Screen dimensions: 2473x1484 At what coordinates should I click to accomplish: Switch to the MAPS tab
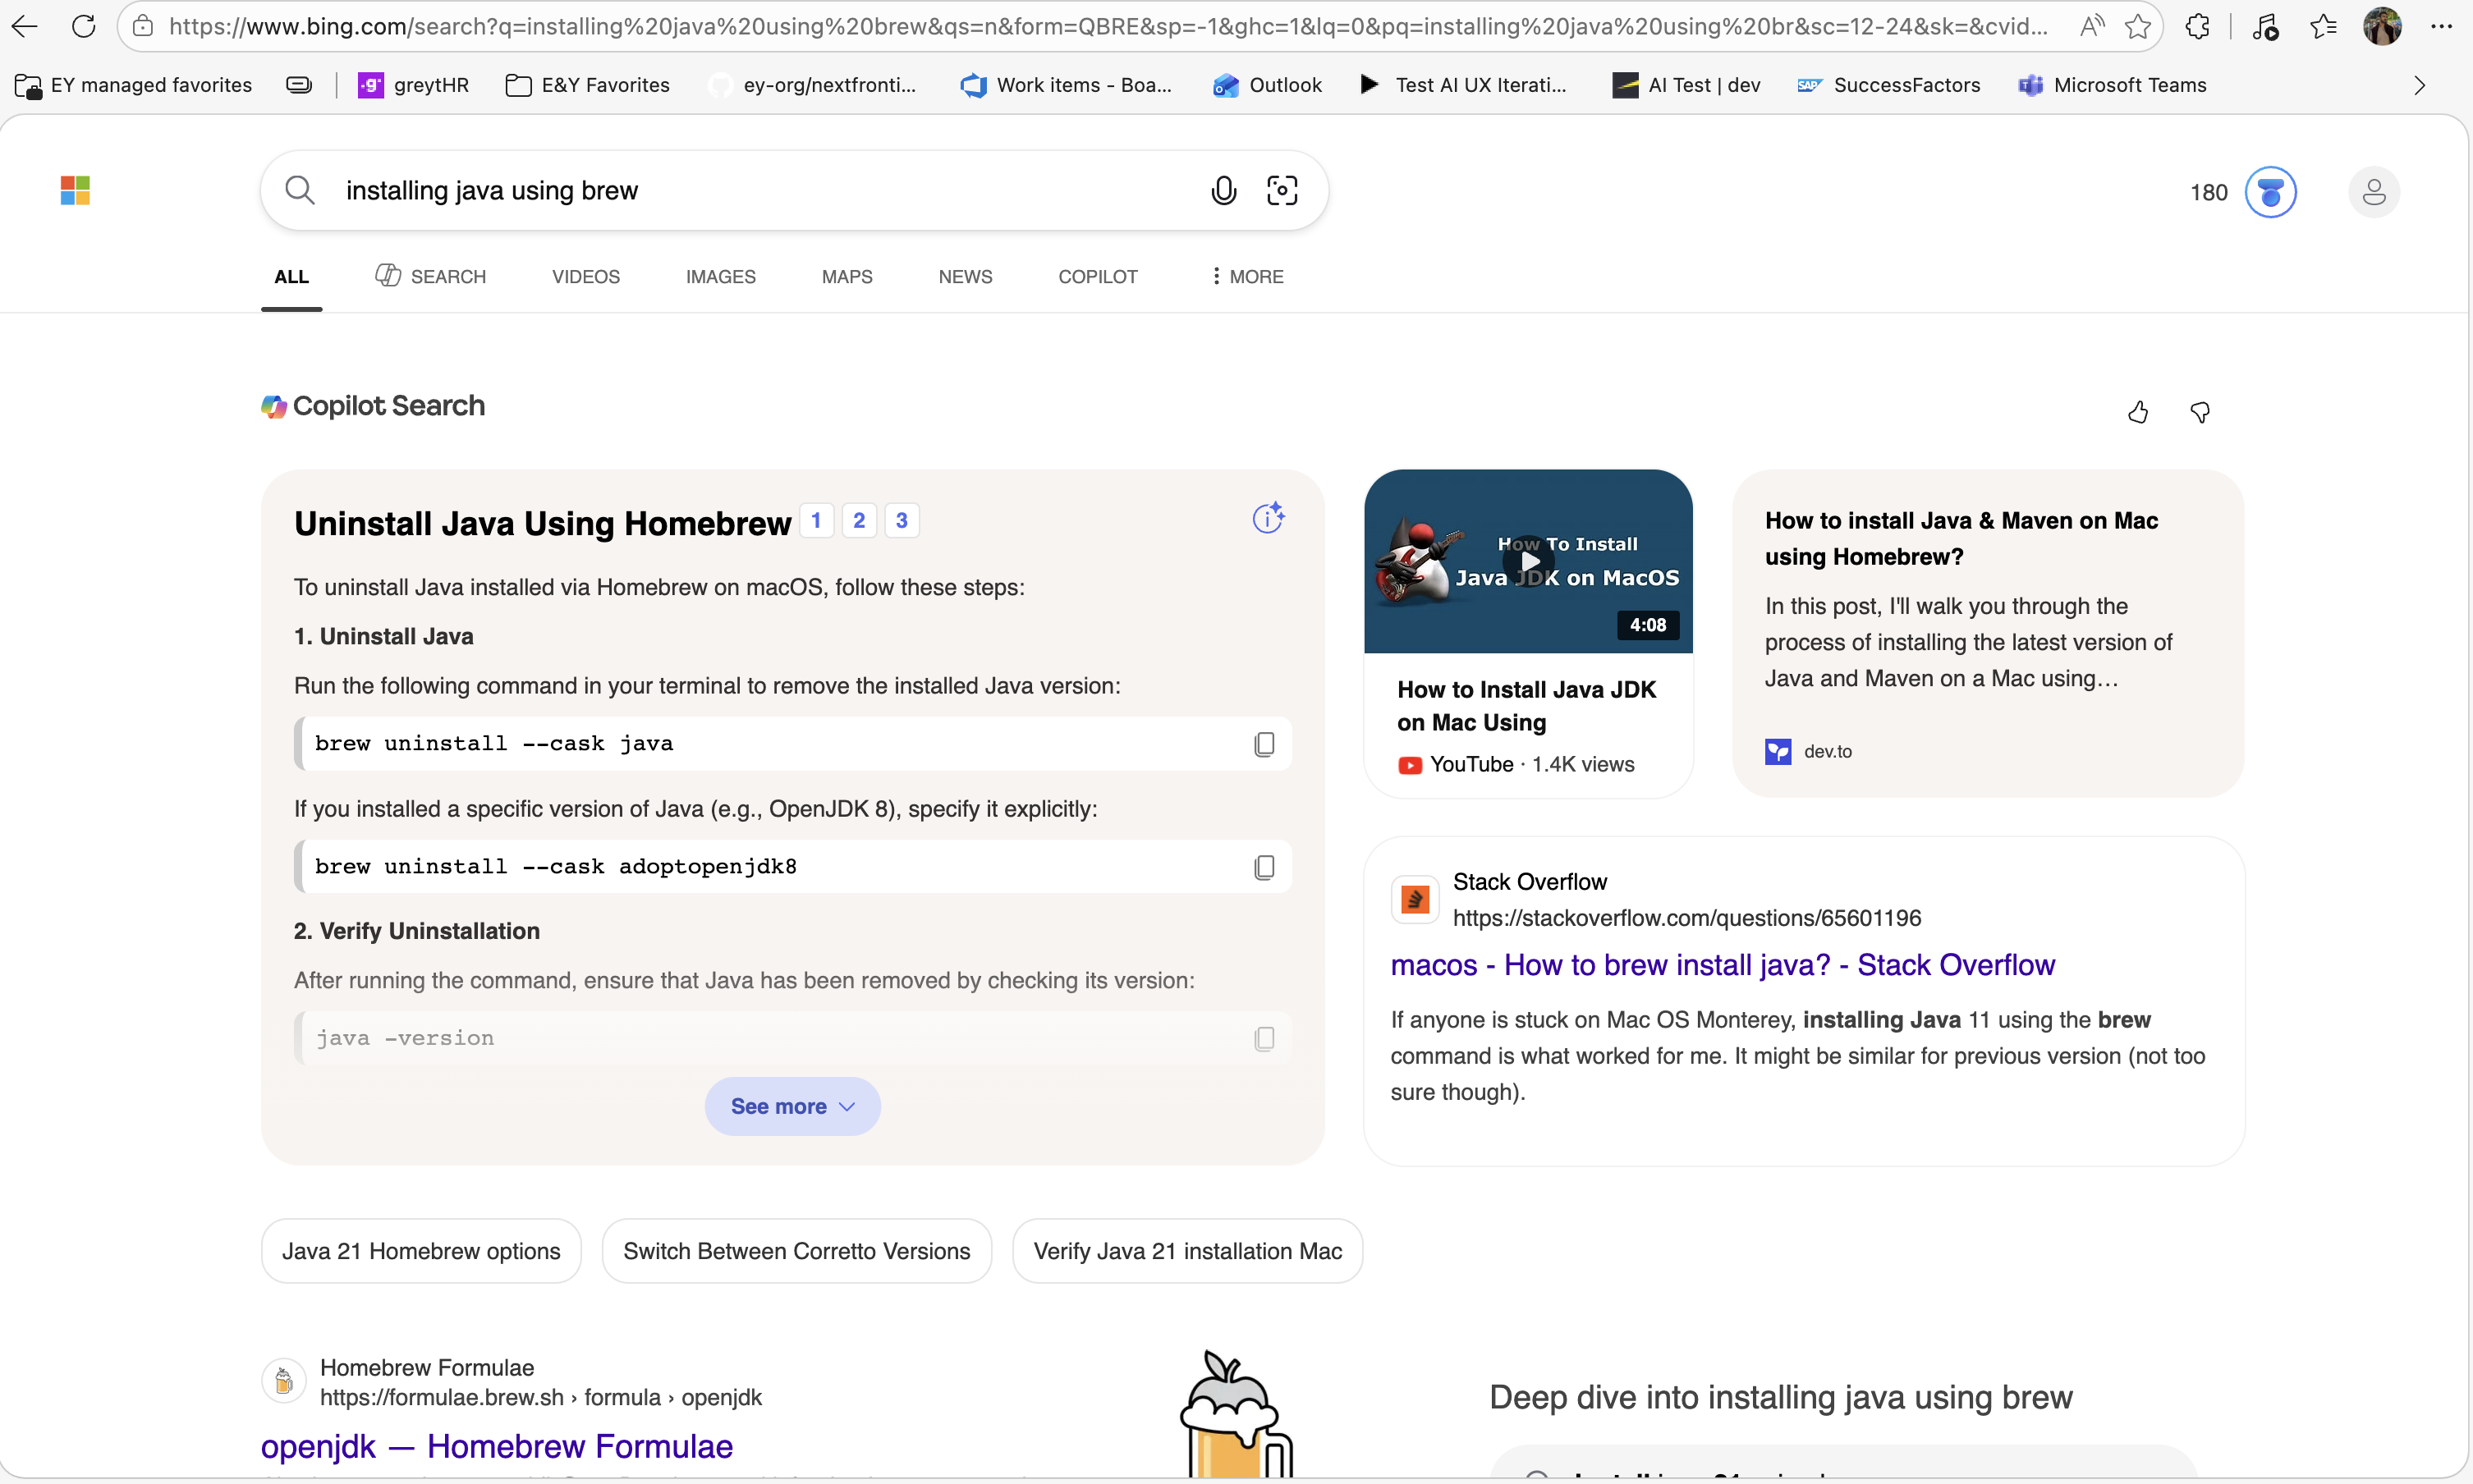847,277
